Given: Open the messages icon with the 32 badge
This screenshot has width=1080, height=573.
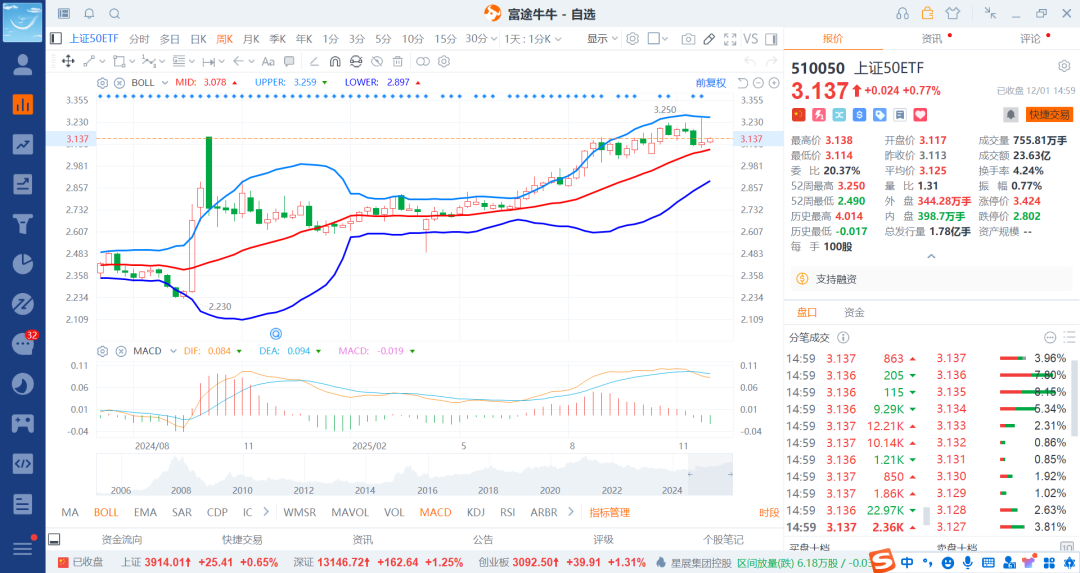Looking at the screenshot, I should [x=23, y=344].
